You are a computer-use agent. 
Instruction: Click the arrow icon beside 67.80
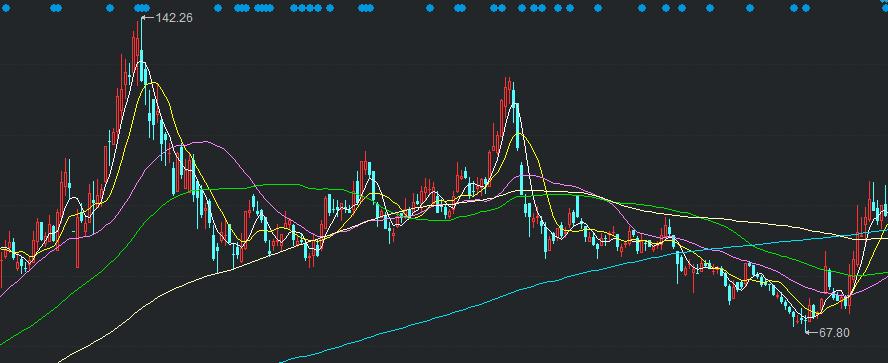point(812,332)
